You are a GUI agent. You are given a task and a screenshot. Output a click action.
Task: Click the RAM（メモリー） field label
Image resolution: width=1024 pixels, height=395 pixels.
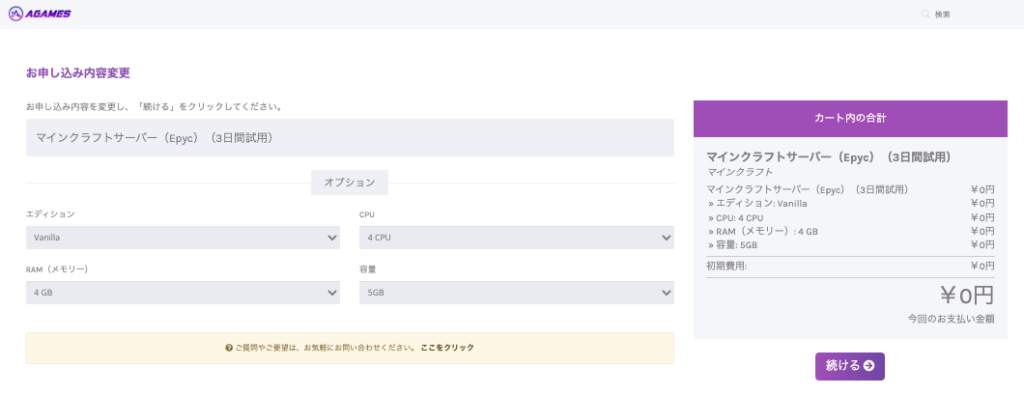(x=57, y=269)
